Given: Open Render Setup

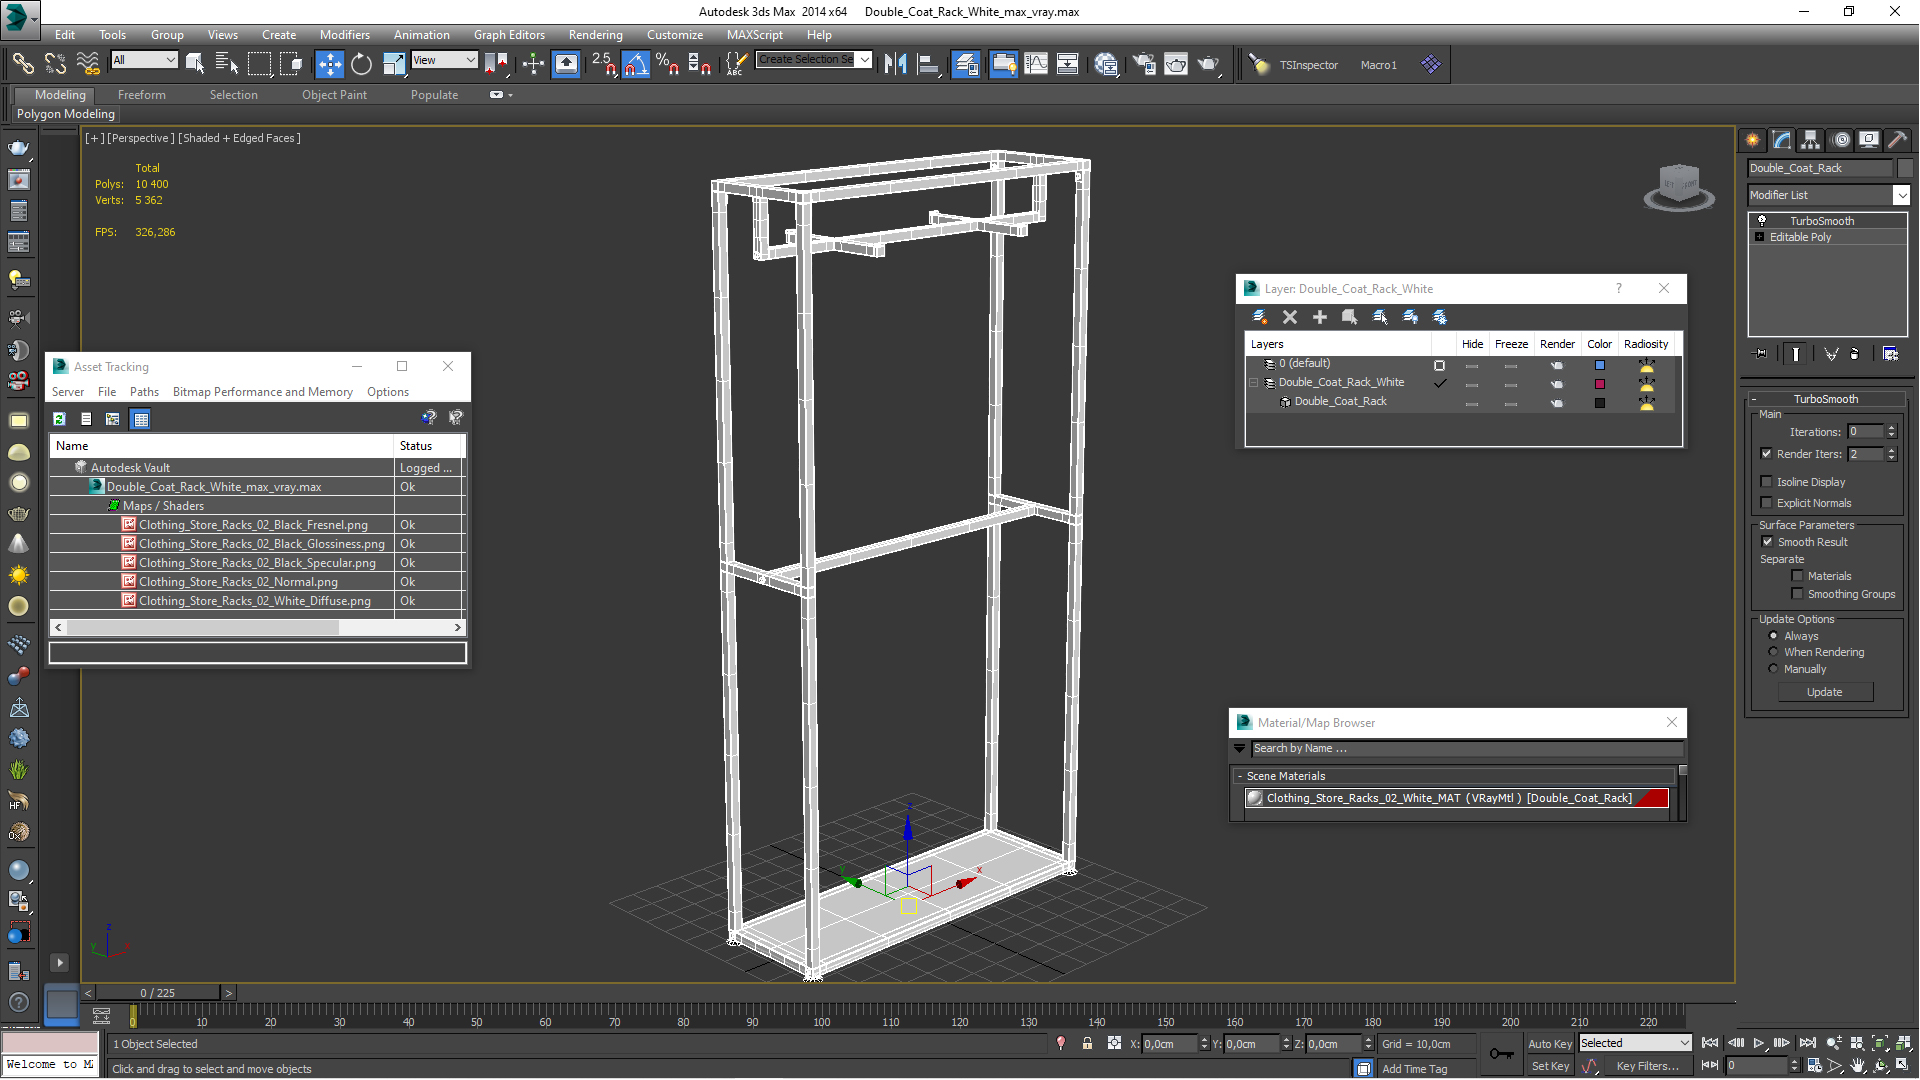Looking at the screenshot, I should [1143, 64].
